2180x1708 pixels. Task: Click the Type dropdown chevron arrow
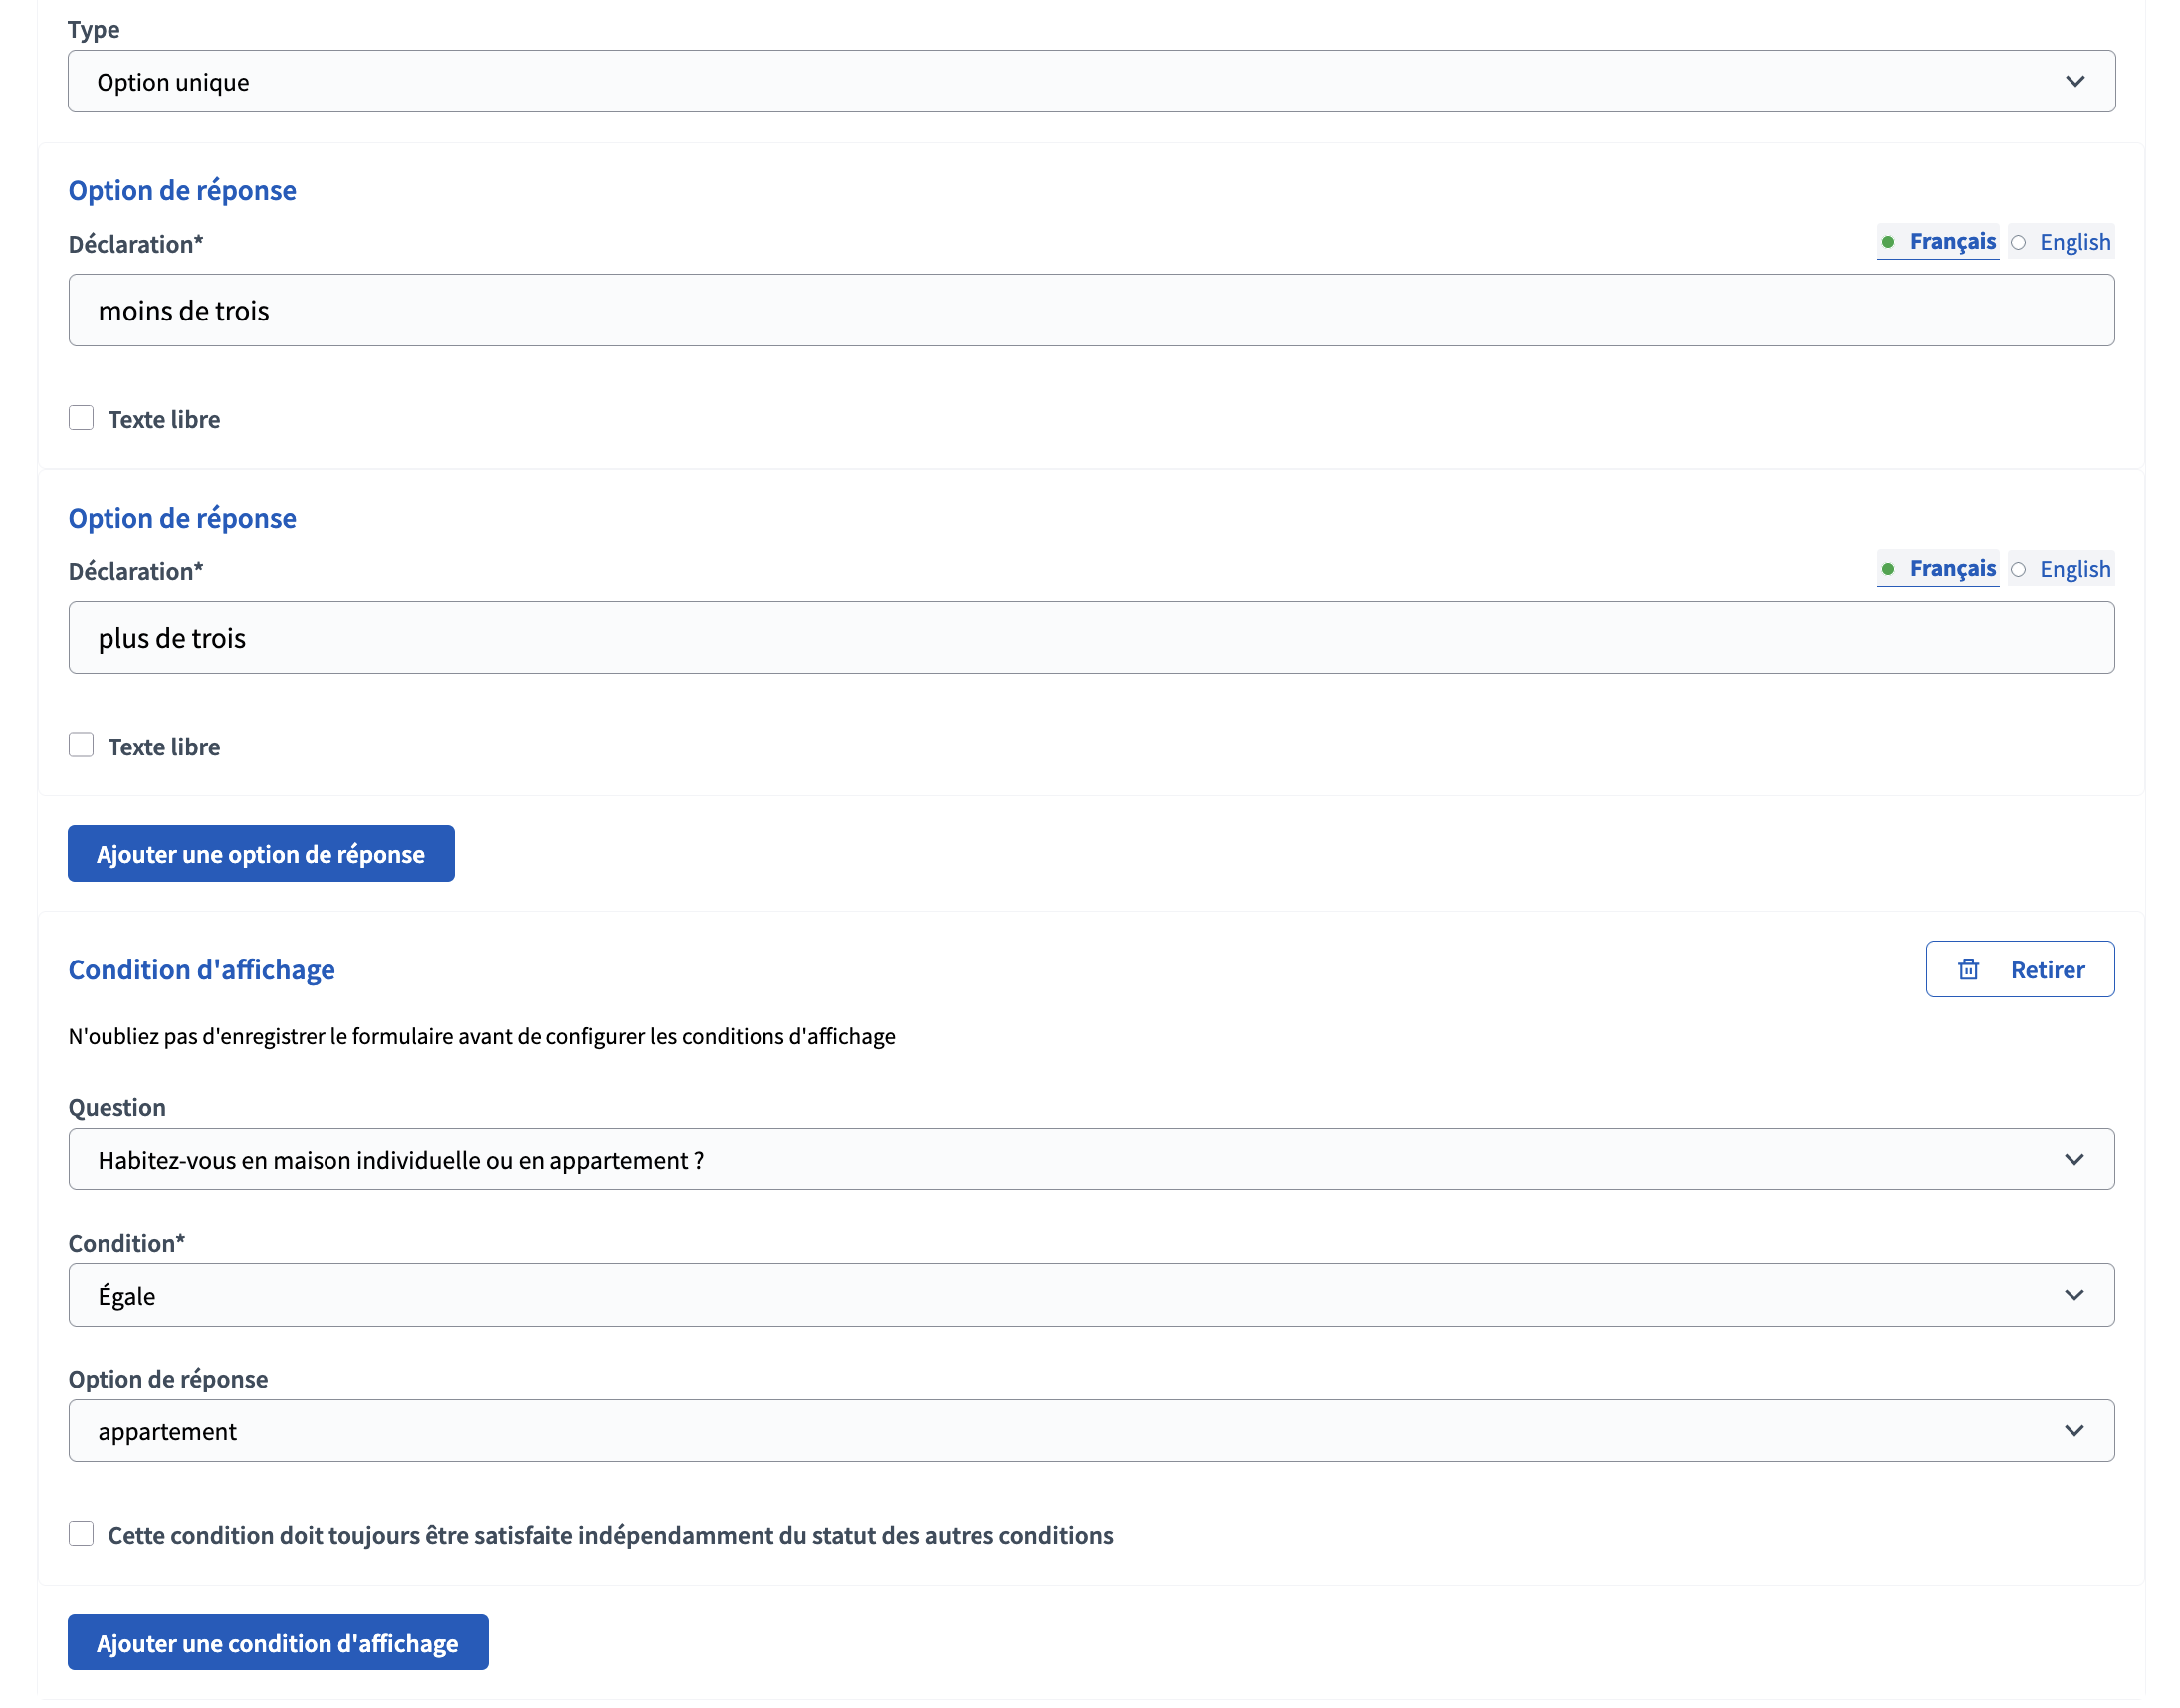[x=2075, y=81]
